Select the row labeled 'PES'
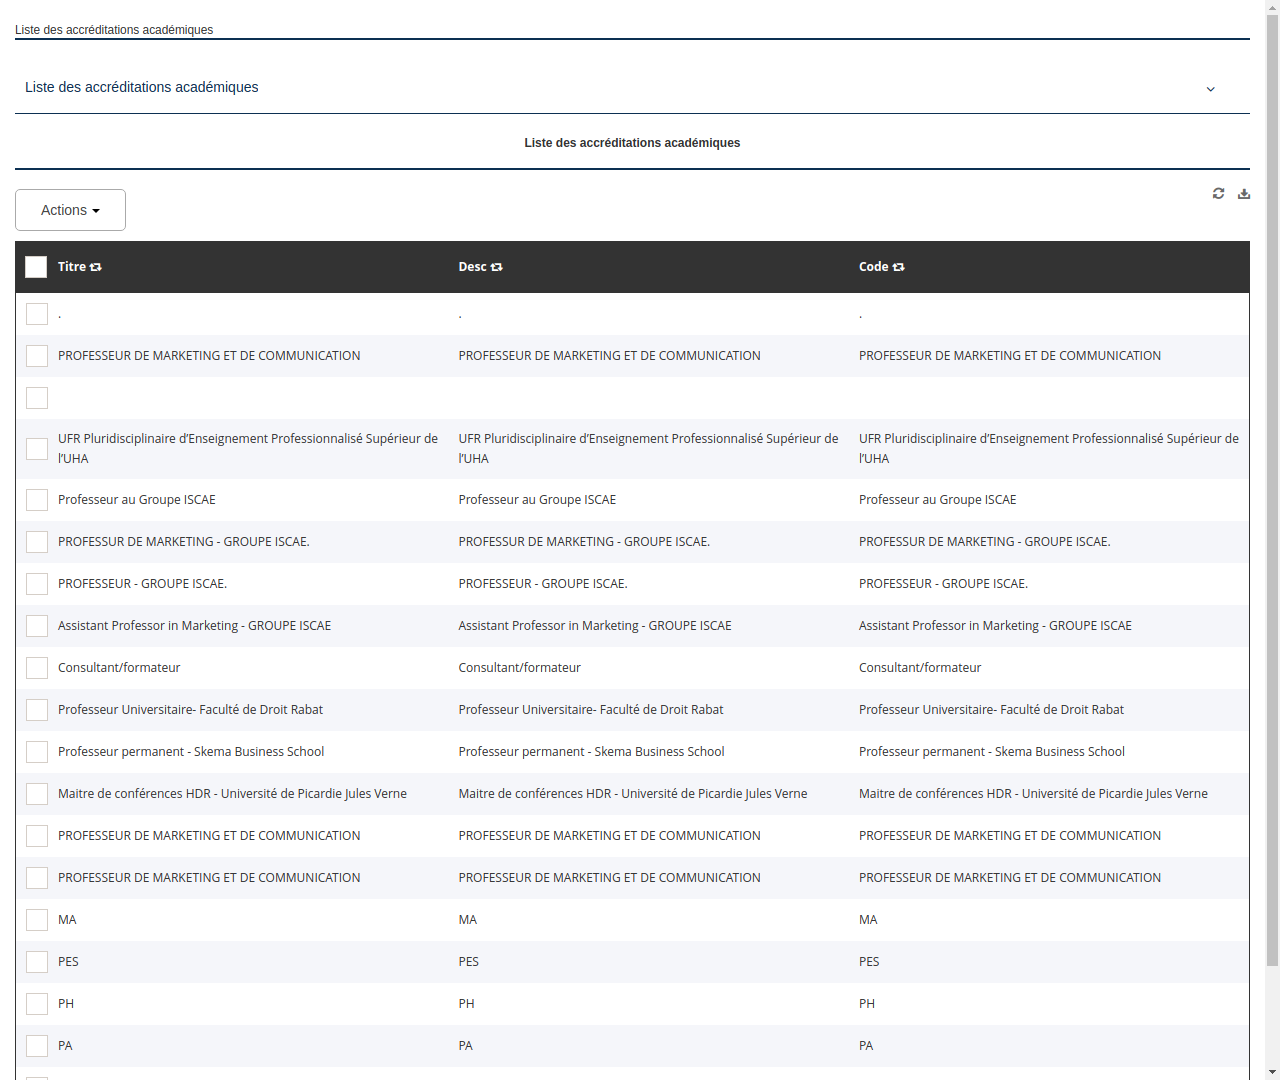Screen dimensions: 1280x1080 pos(67,961)
